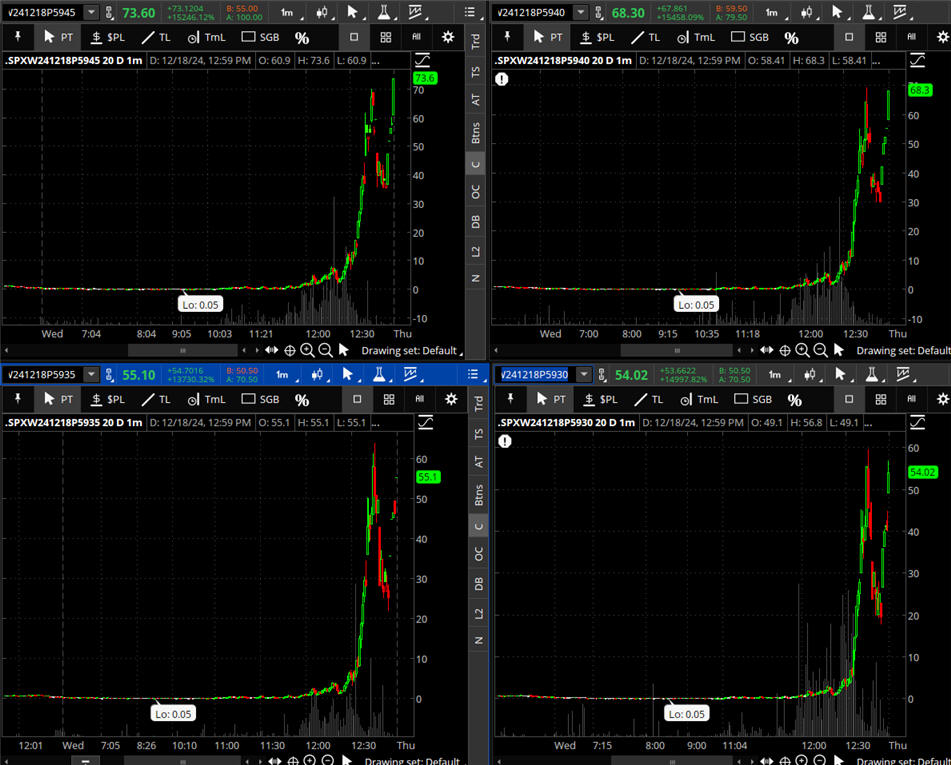Open TS side tab beside P5945 chart
Screen dimensions: 951x765
(476, 72)
